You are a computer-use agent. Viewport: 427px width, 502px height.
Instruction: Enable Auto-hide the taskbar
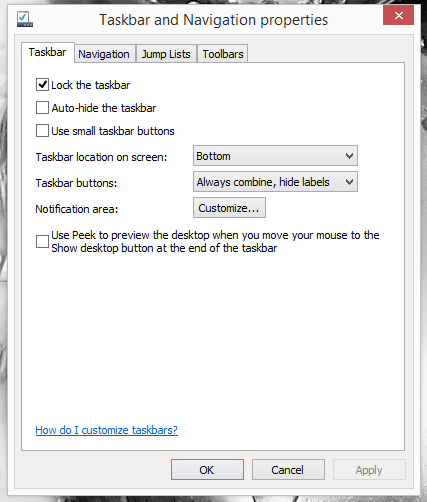(x=42, y=108)
